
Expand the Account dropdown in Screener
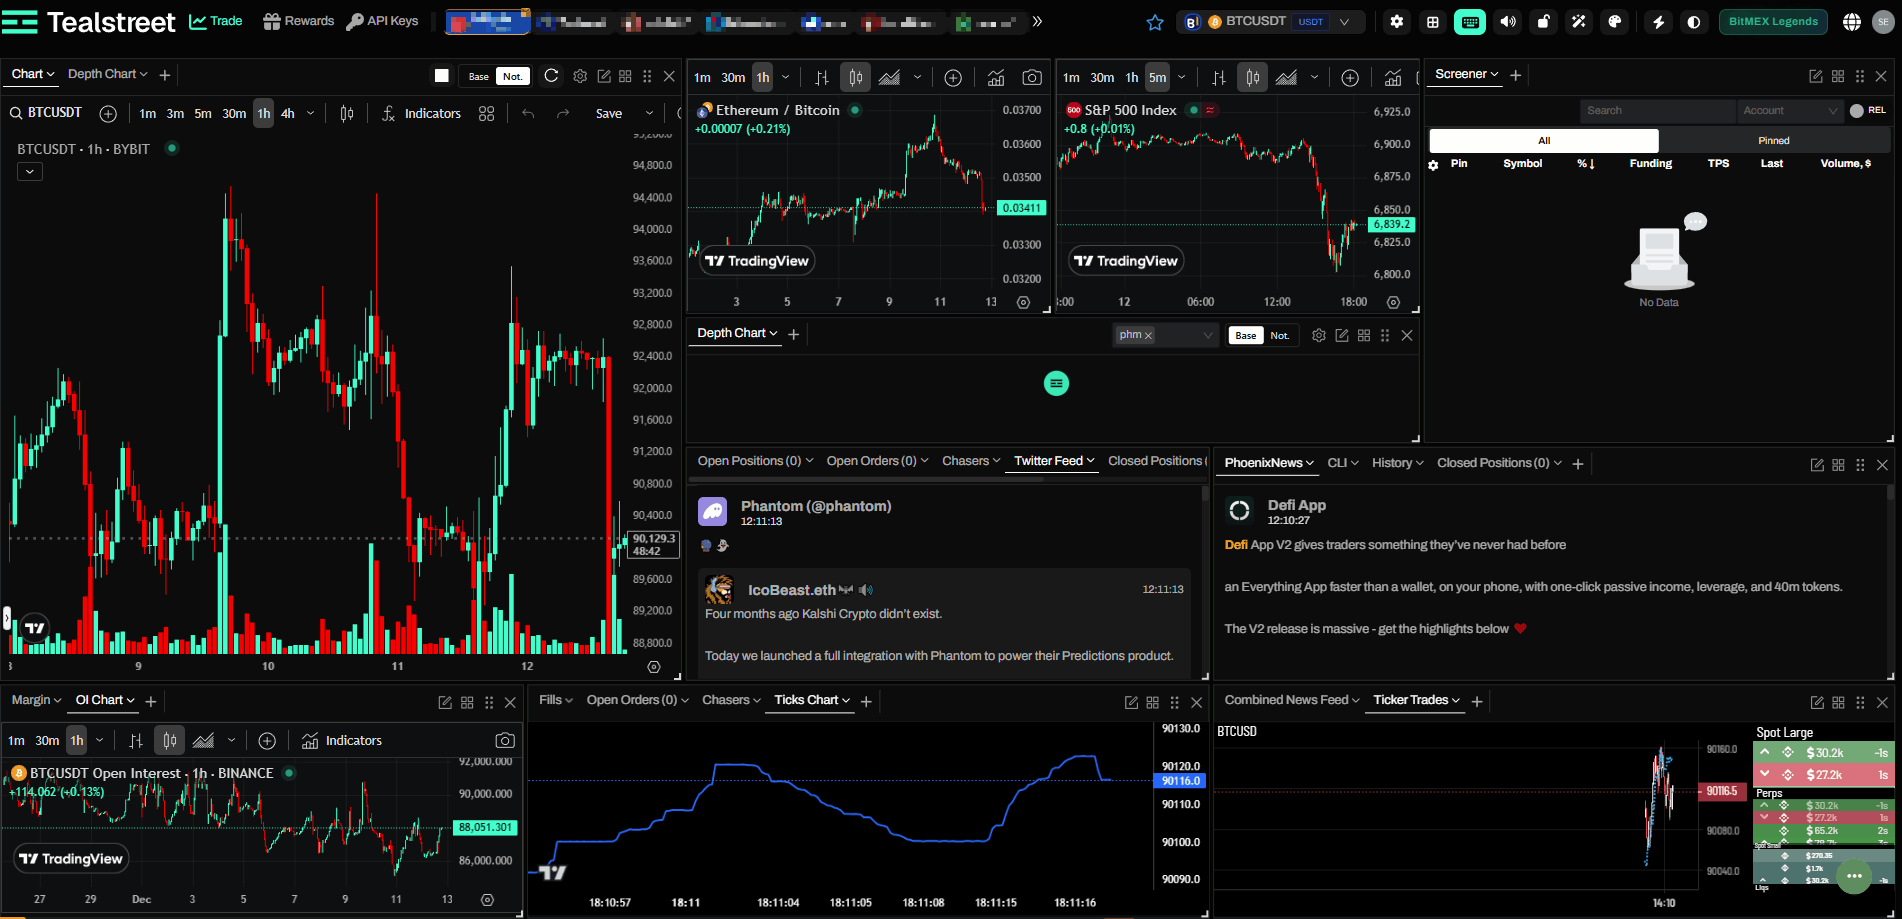[1788, 111]
